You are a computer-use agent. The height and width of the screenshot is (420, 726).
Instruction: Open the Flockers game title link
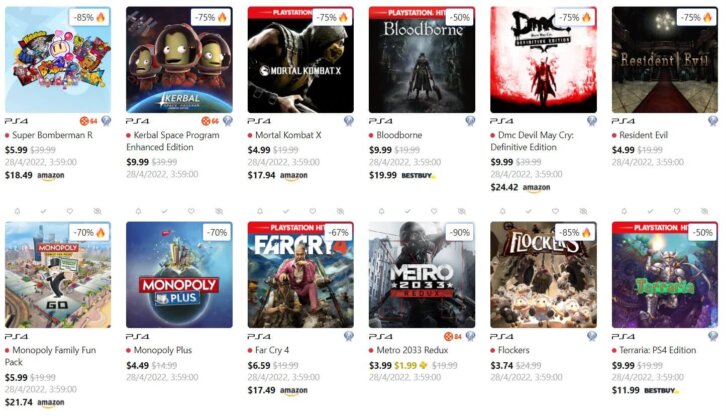click(x=513, y=350)
